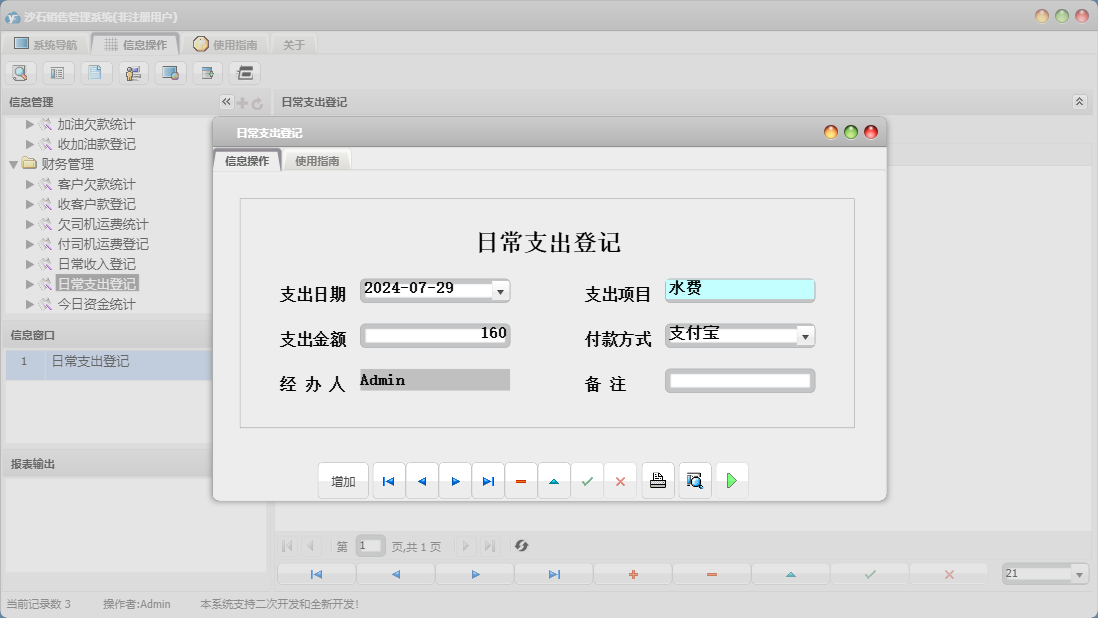Select the search/query toolbar icon
1098x618 pixels.
tap(20, 72)
